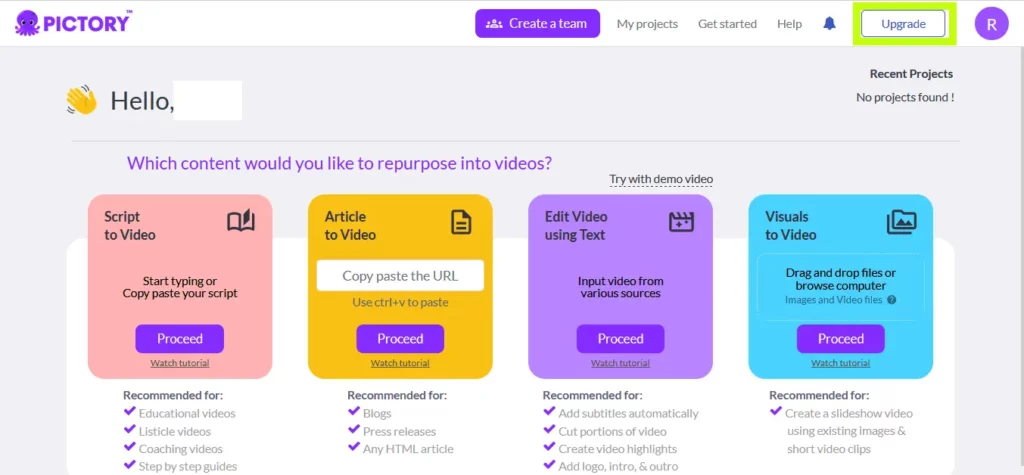Open the R profile avatar

tap(991, 24)
